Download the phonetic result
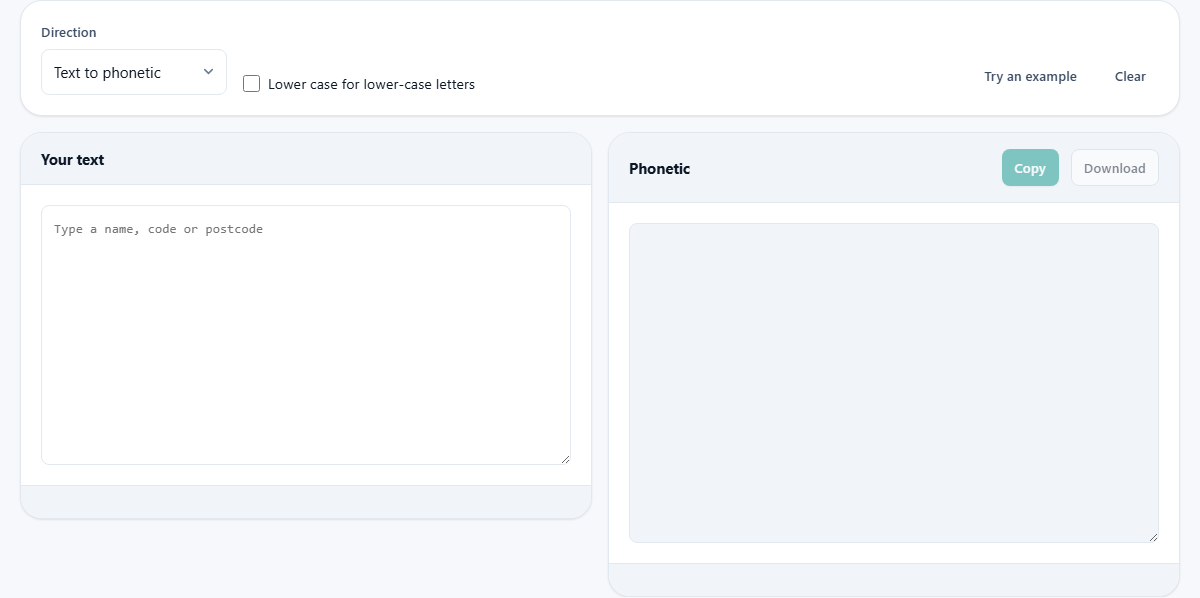 (x=1115, y=168)
